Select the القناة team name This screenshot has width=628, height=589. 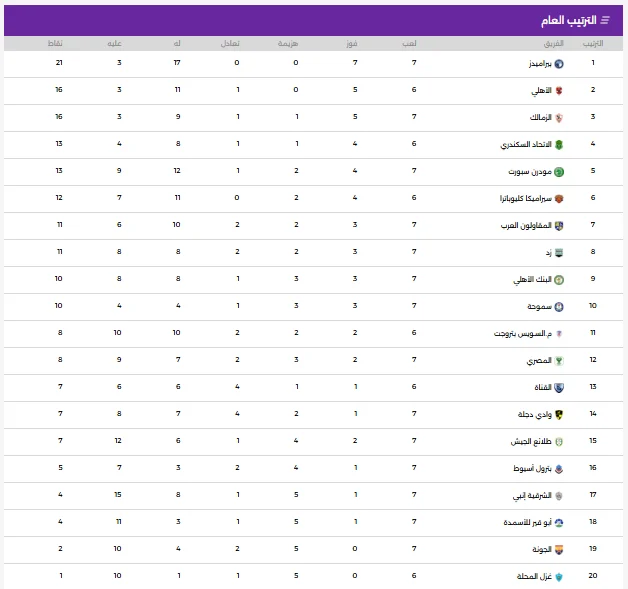(x=543, y=388)
